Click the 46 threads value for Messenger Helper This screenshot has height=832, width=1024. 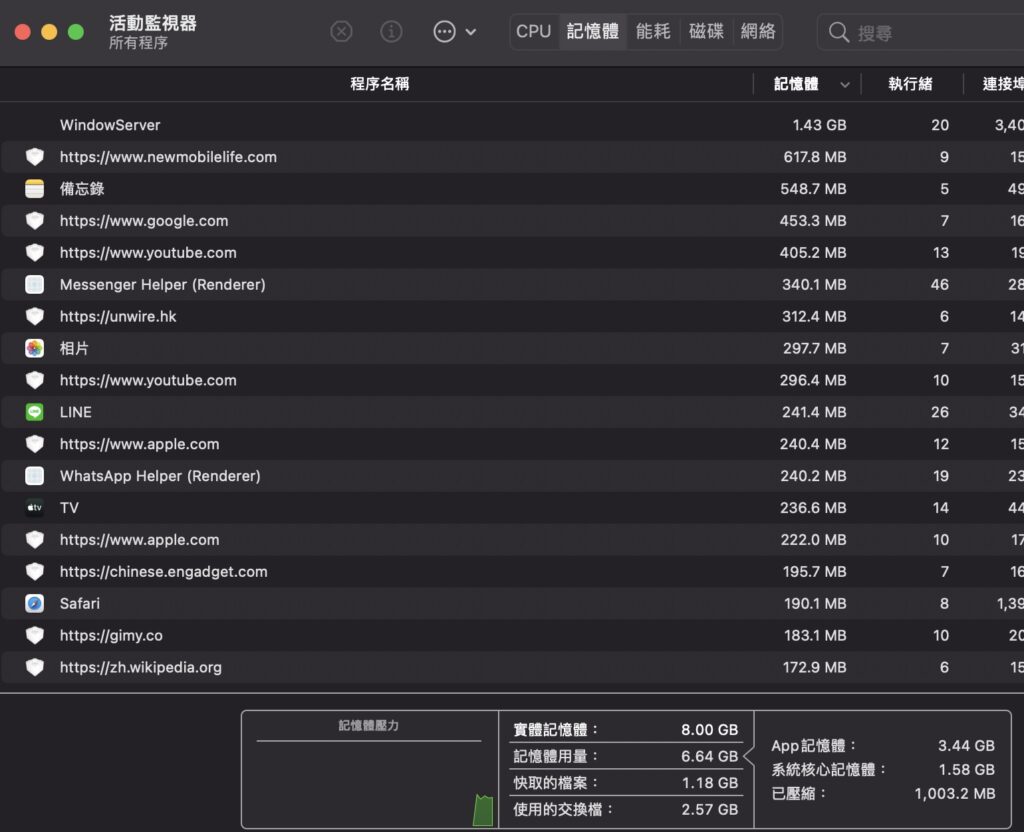coord(940,285)
